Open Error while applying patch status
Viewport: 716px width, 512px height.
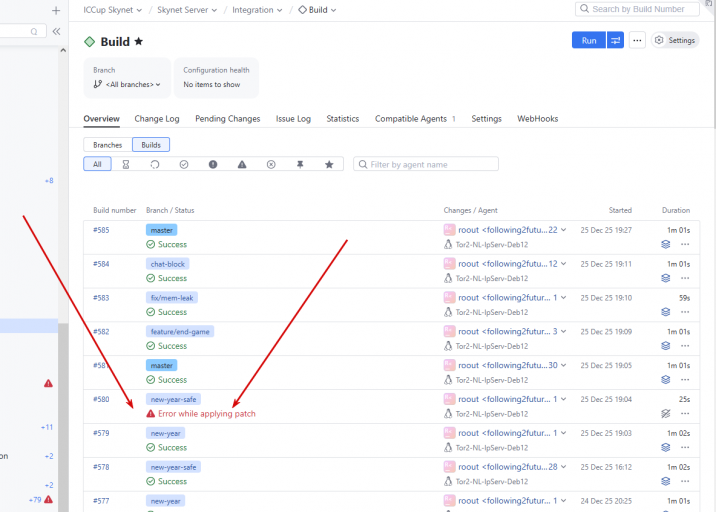(x=206, y=414)
